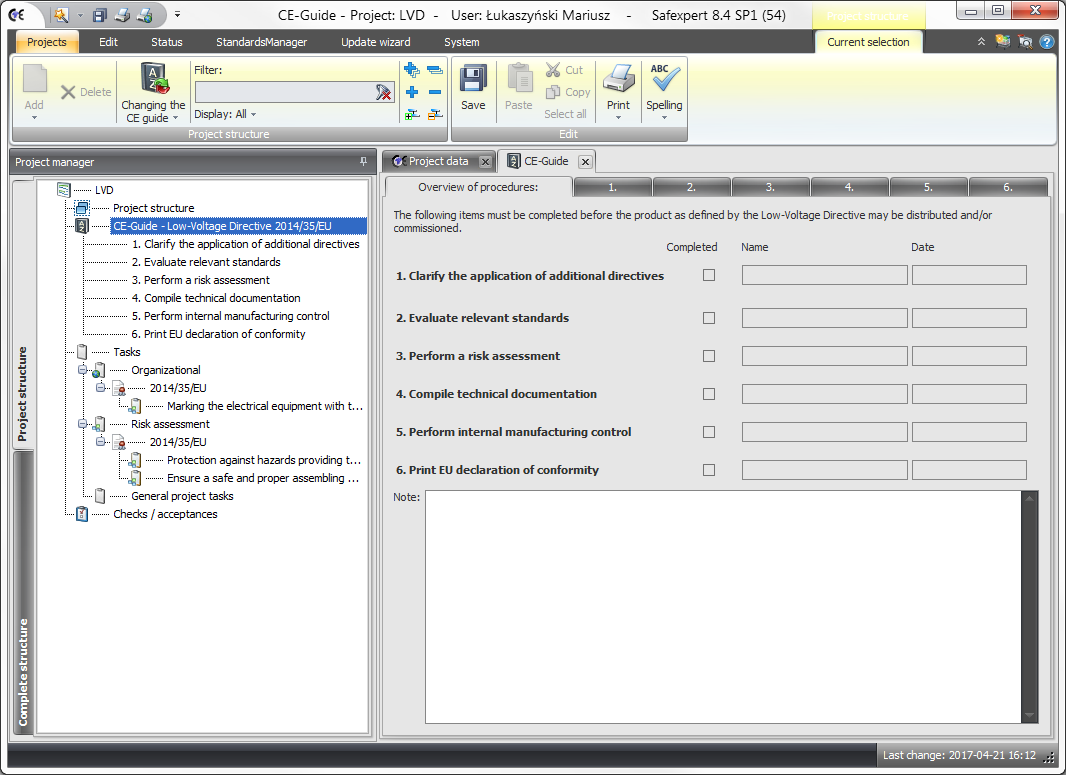This screenshot has height=775, width=1066.
Task: Open the Display: All dropdown
Action: pyautogui.click(x=226, y=114)
